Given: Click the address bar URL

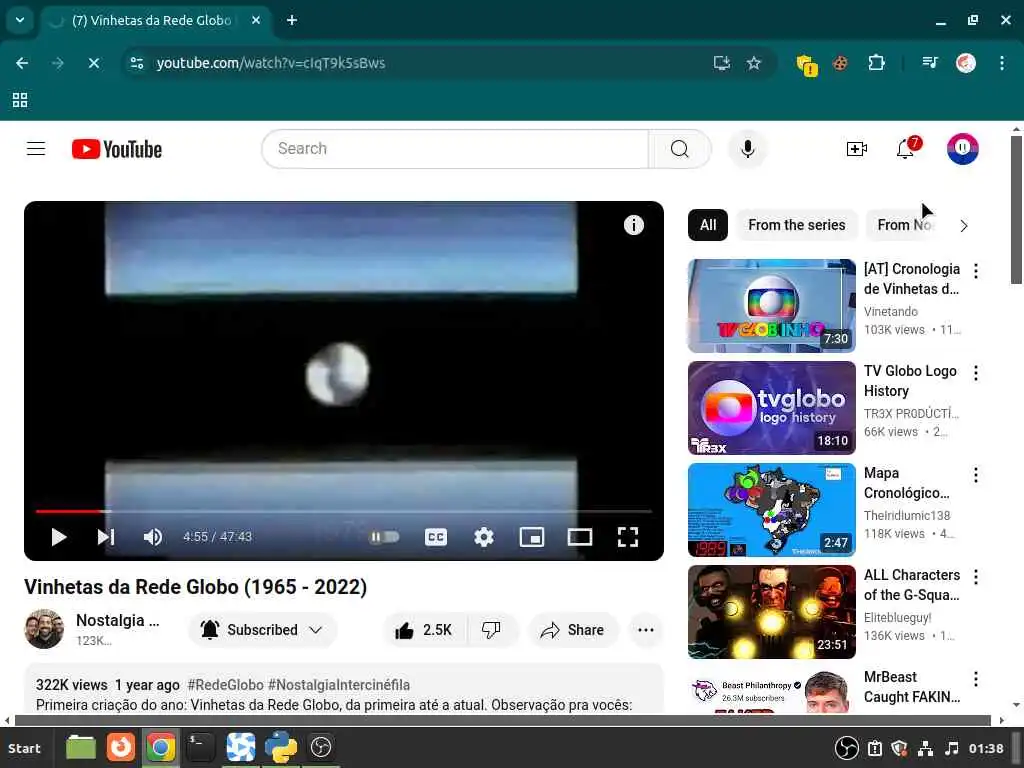Looking at the screenshot, I should click(x=270, y=63).
